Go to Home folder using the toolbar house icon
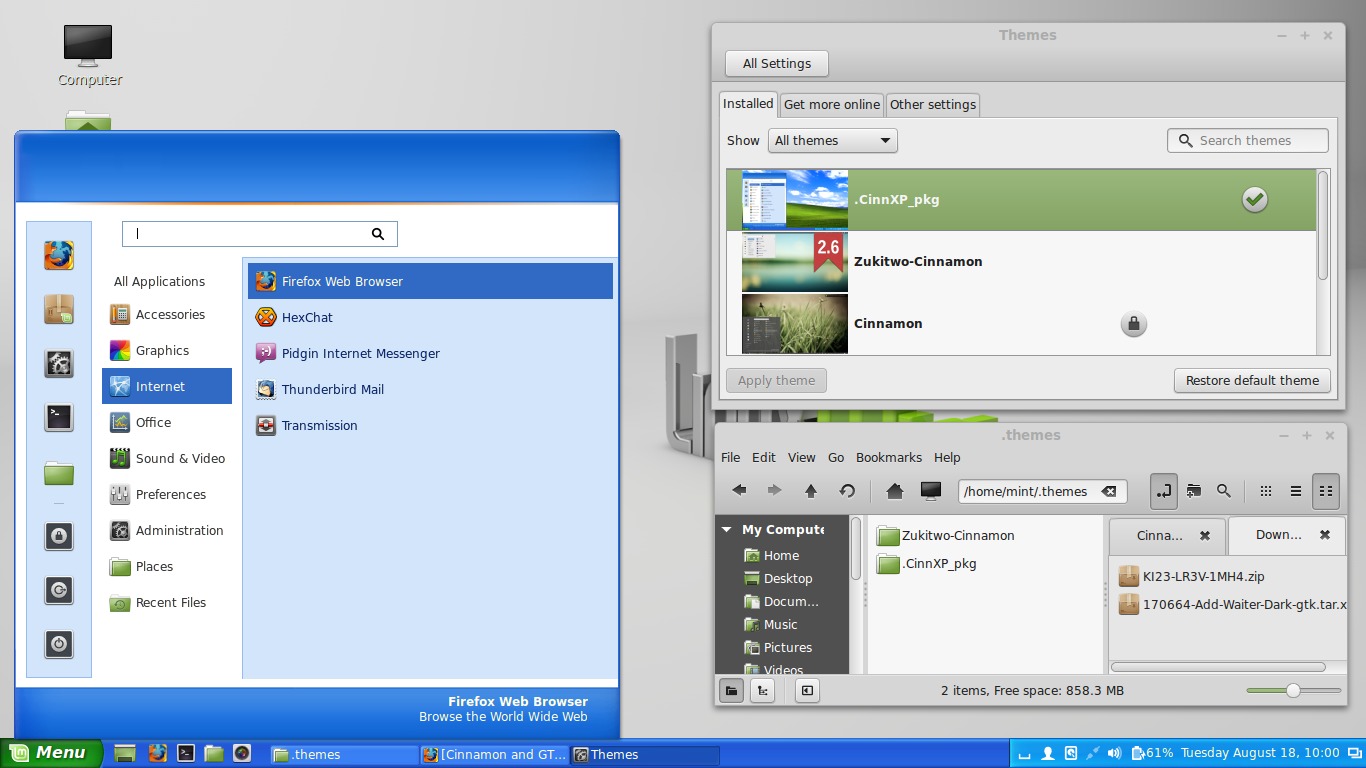The image size is (1366, 768). click(895, 491)
